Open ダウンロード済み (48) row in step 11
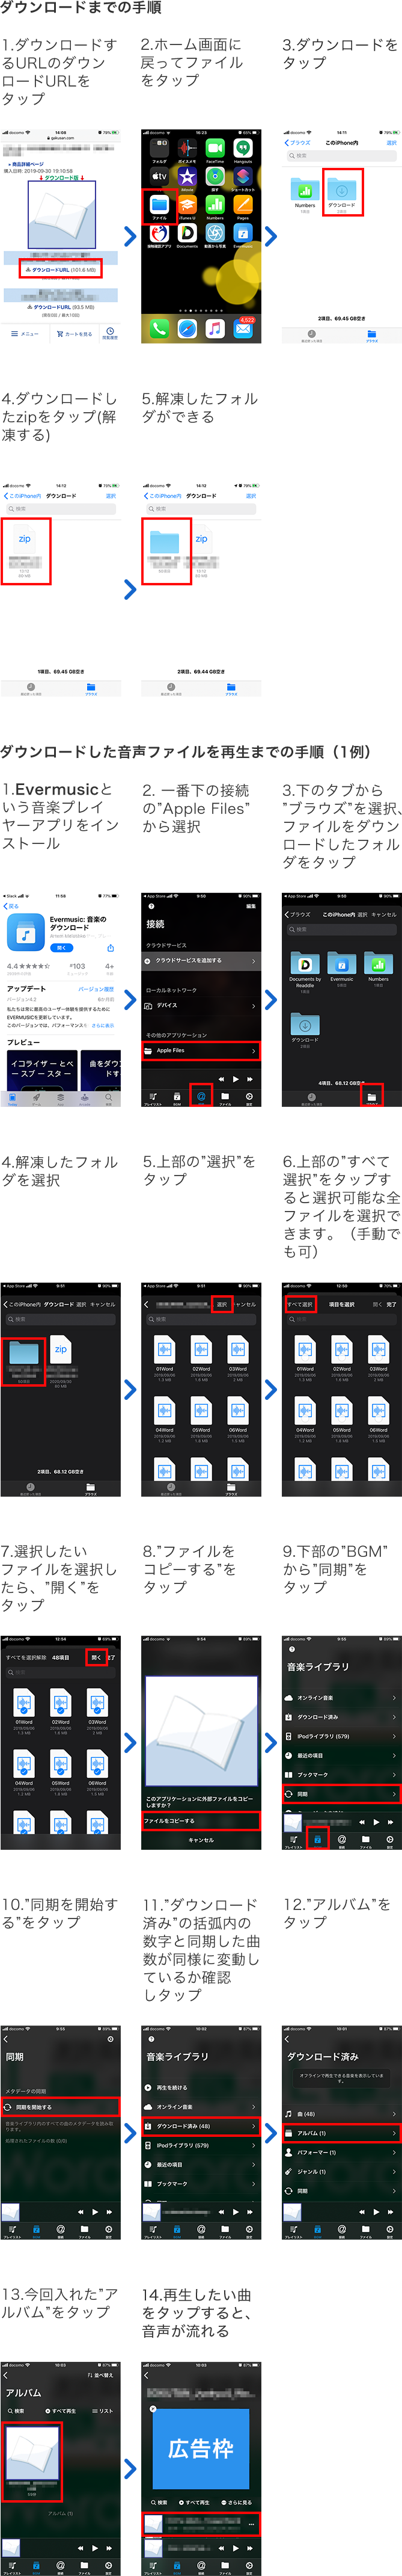The image size is (402, 2576). (201, 2126)
